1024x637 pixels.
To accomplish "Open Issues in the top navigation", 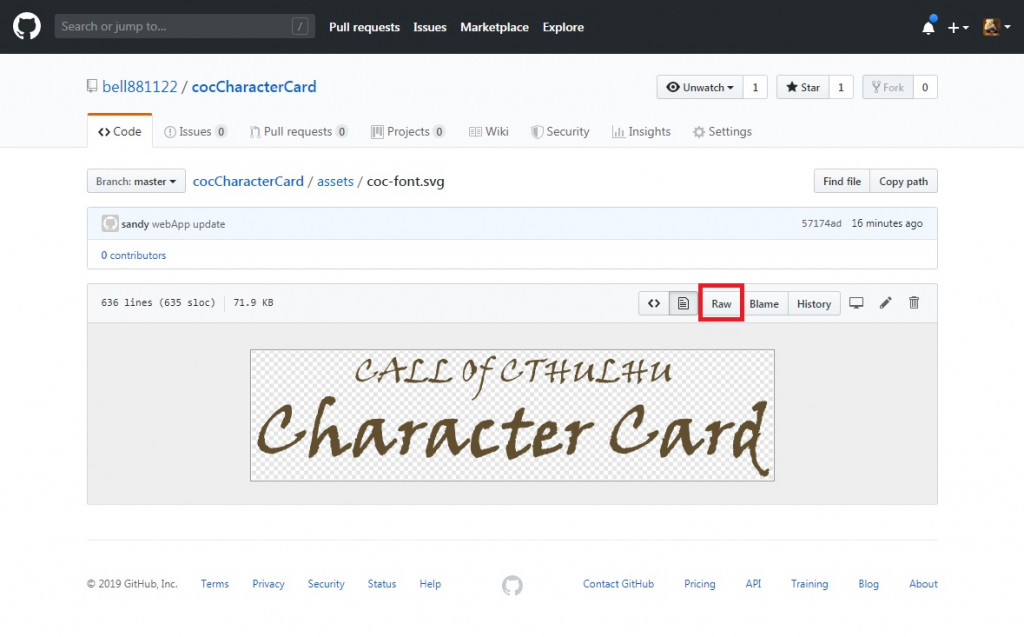I will tap(430, 27).
